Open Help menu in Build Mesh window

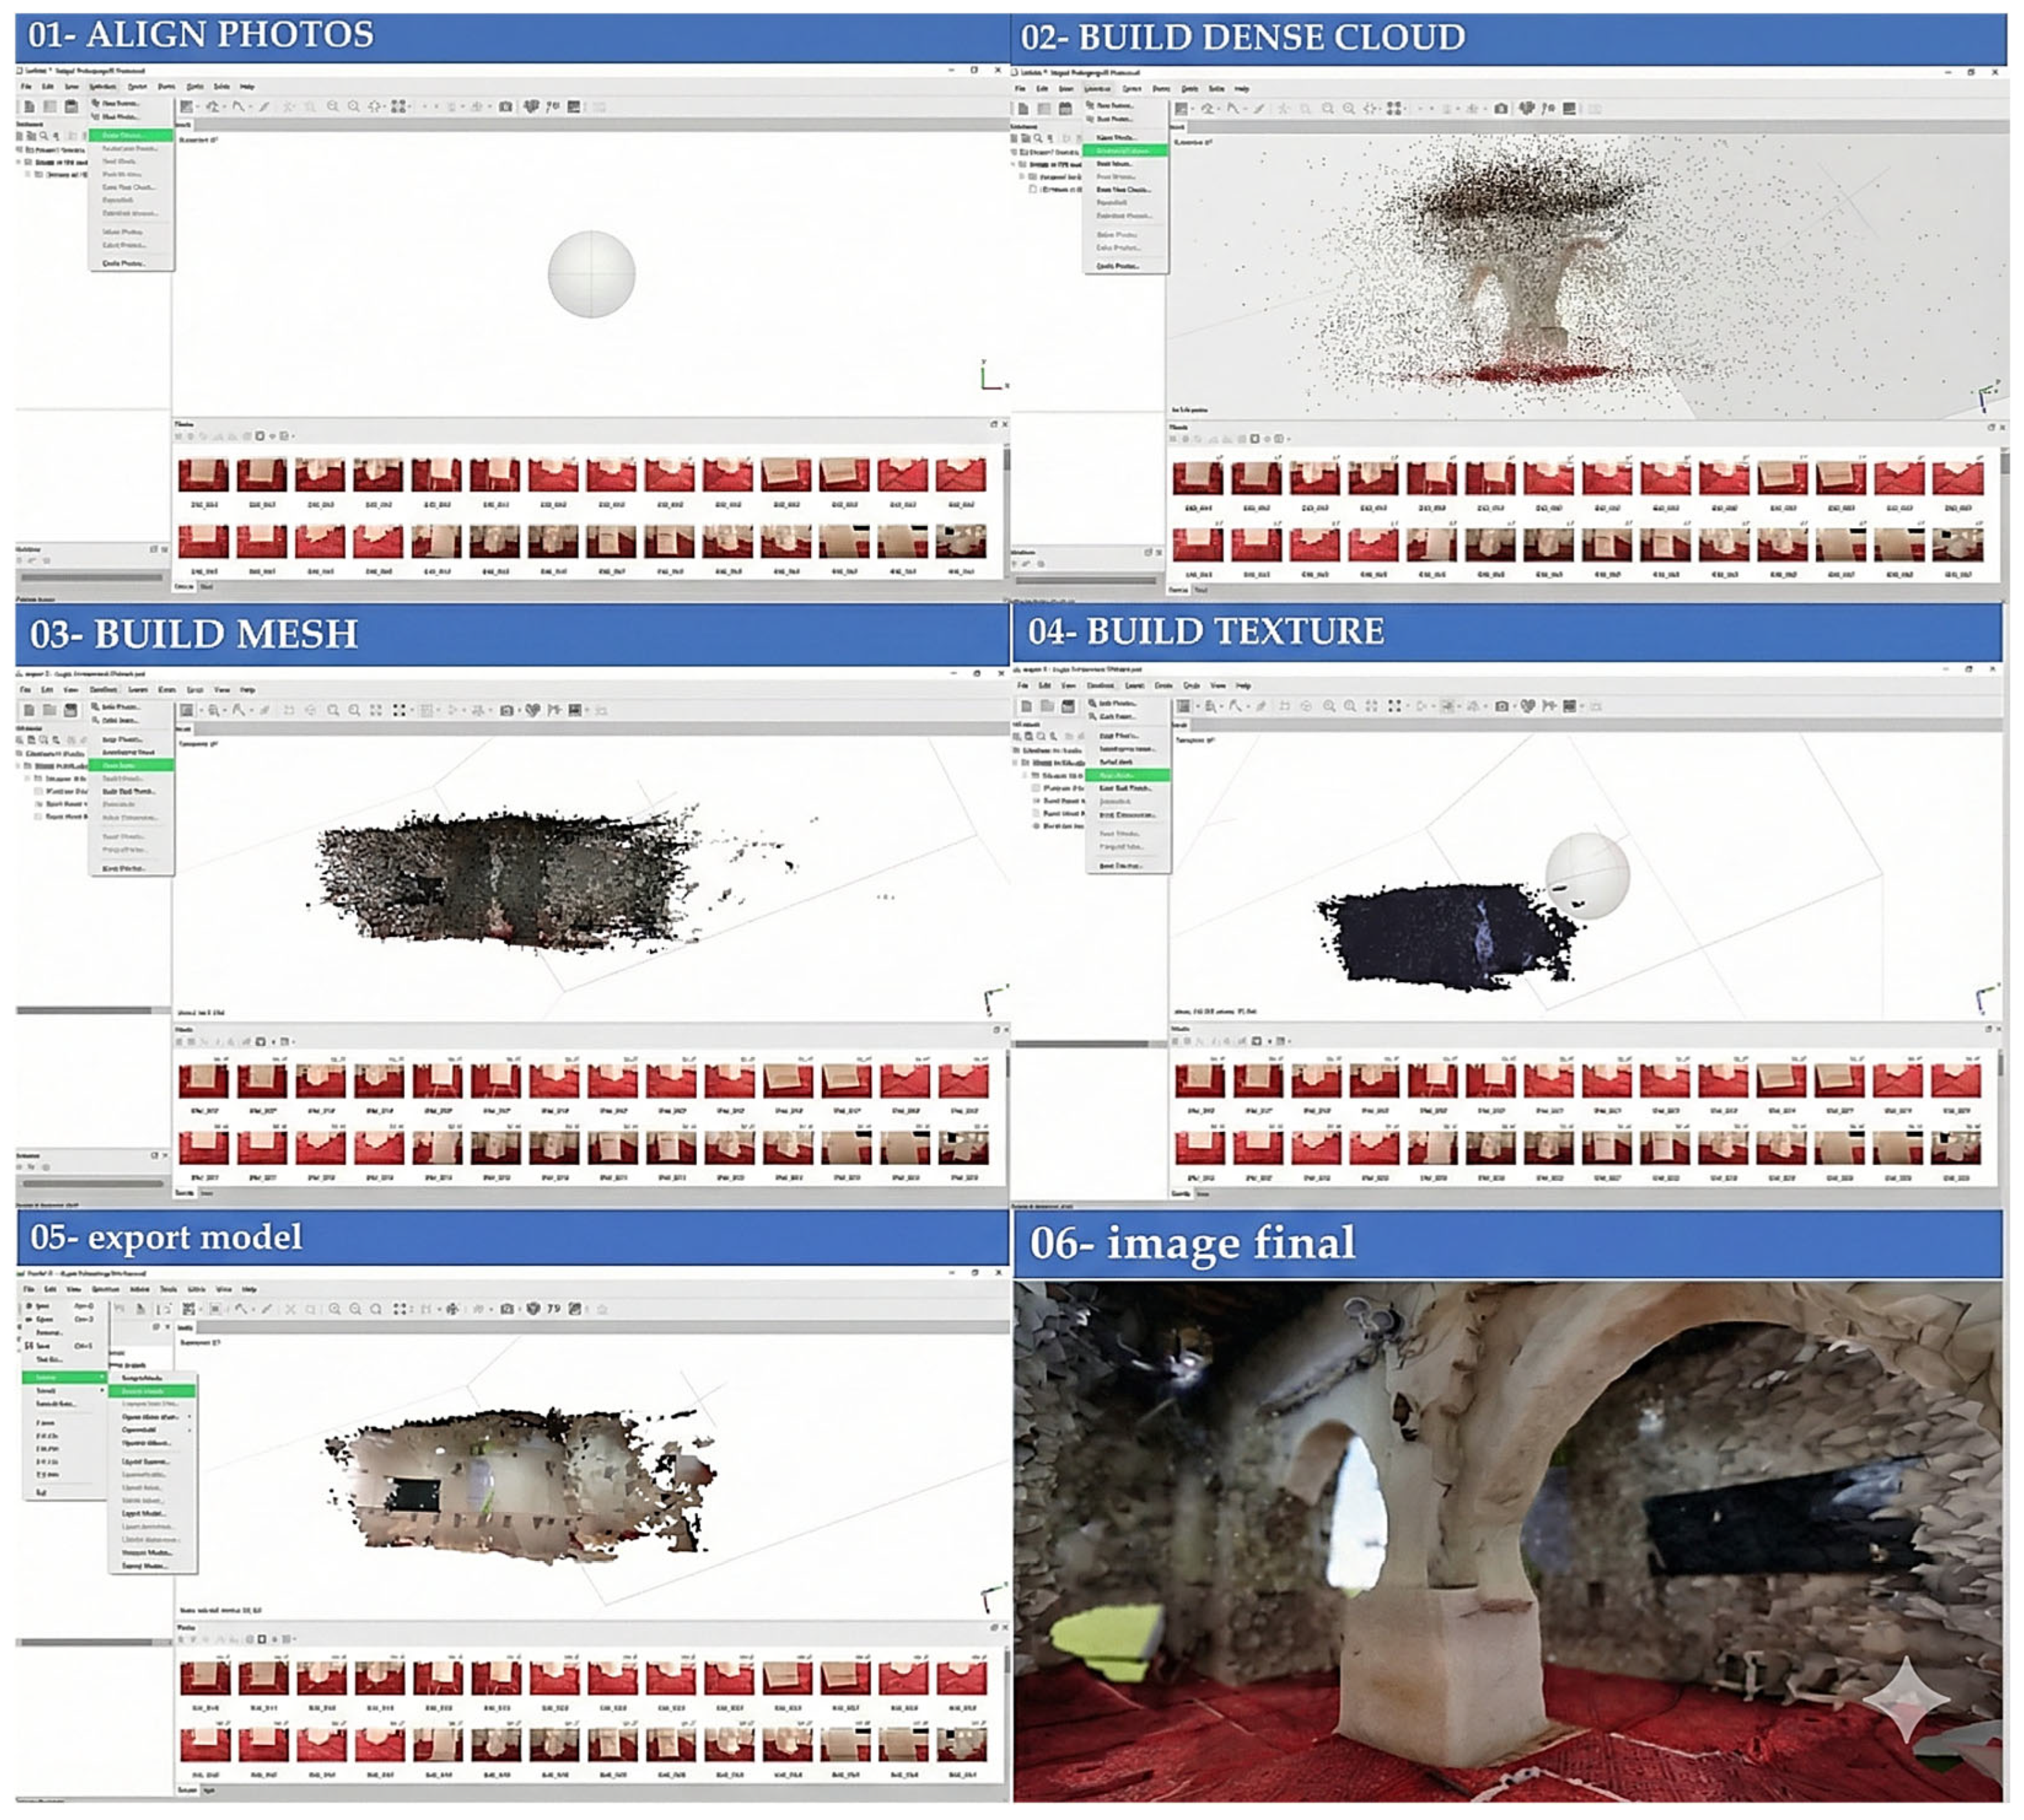pyautogui.click(x=247, y=690)
